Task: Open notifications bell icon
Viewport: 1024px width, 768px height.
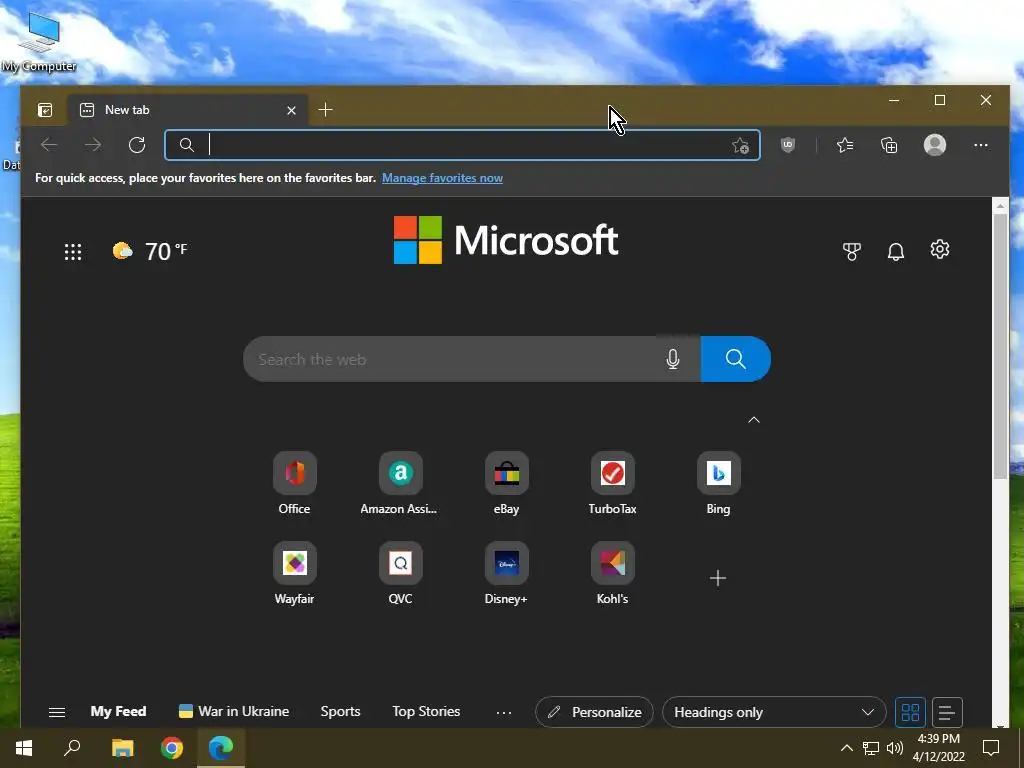Action: point(895,251)
